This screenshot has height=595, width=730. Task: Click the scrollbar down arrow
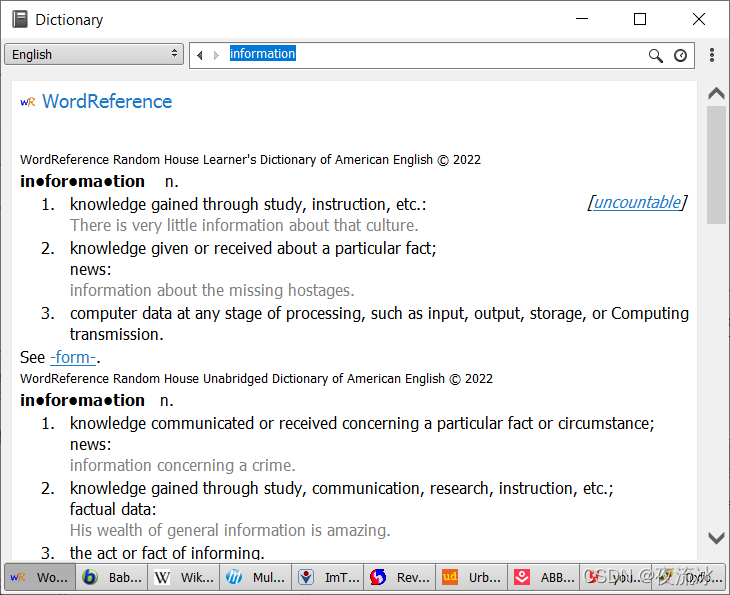click(x=716, y=538)
